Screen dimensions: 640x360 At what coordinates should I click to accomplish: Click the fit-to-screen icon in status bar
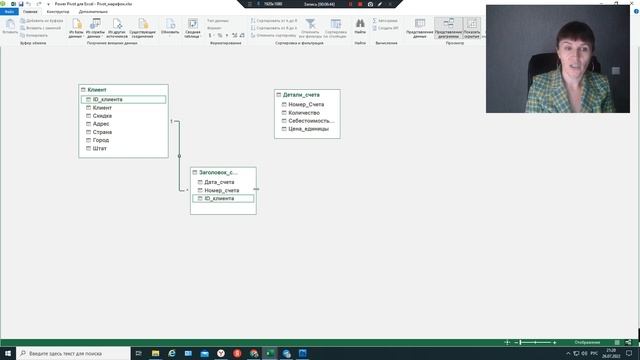(x=507, y=342)
